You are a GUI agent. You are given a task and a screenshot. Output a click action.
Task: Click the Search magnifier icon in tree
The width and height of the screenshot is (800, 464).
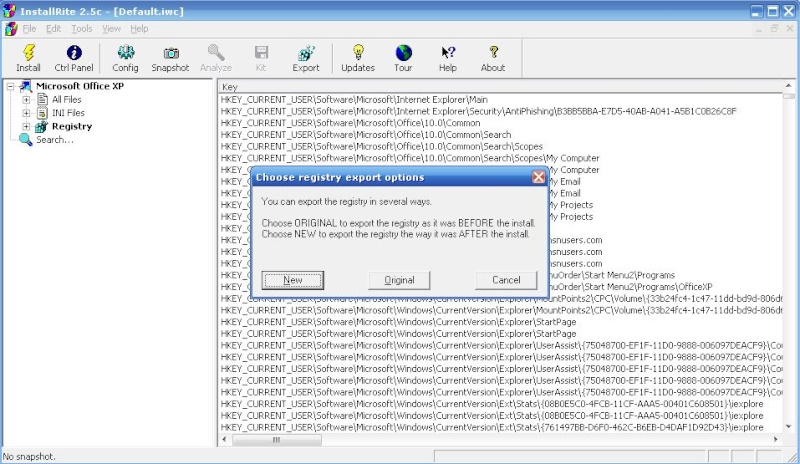click(x=26, y=139)
